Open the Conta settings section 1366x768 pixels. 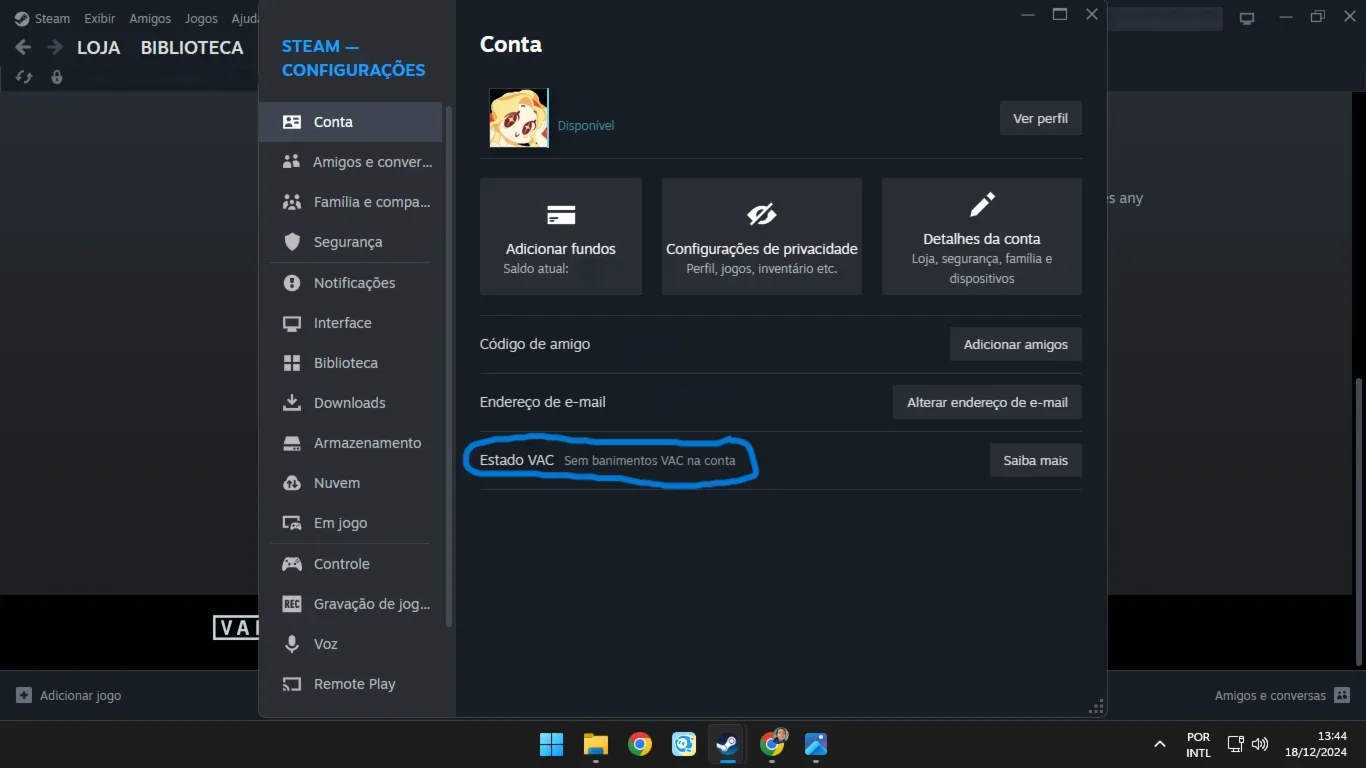click(350, 122)
